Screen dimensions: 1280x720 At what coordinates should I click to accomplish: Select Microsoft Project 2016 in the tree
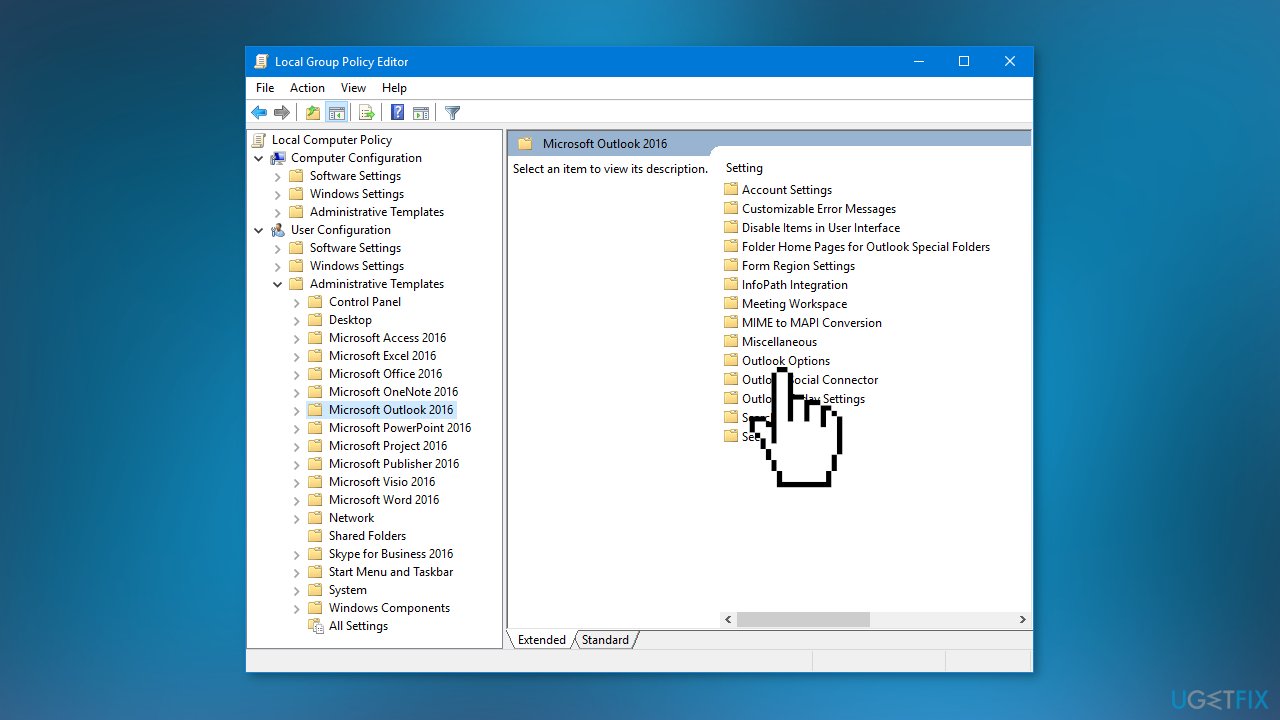388,446
